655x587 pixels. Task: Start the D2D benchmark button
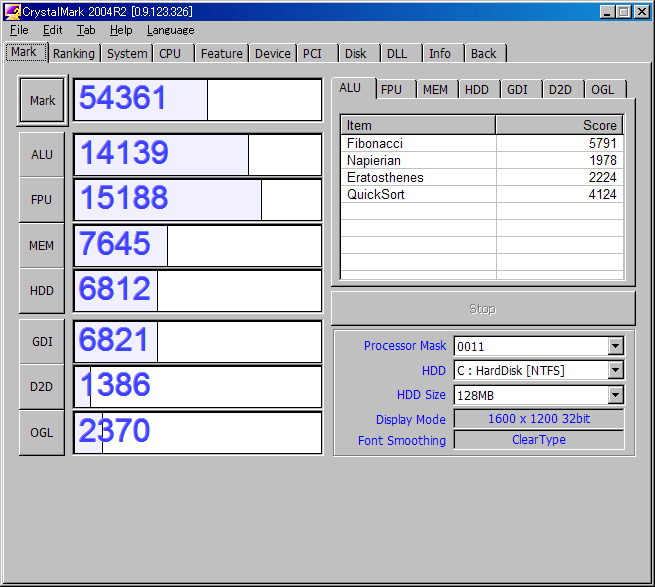click(42, 387)
